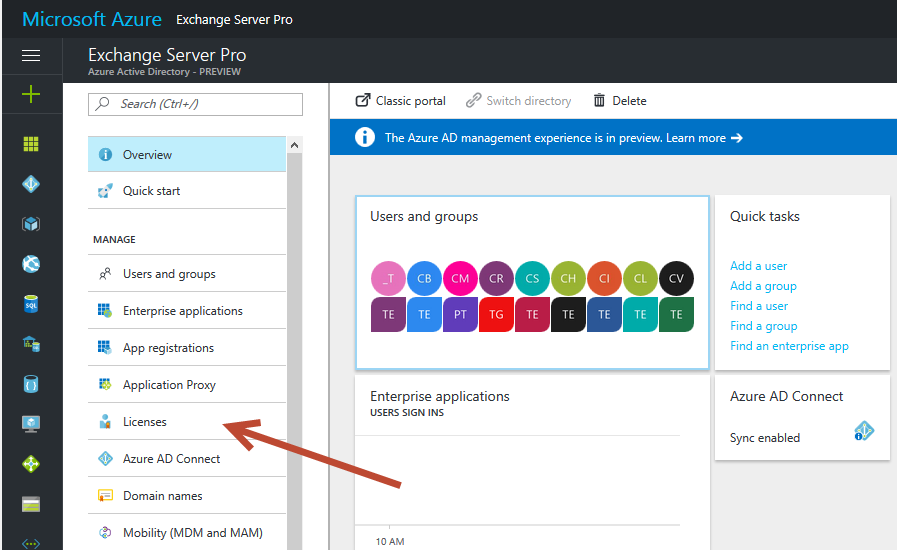Click the menu search box

(195, 104)
